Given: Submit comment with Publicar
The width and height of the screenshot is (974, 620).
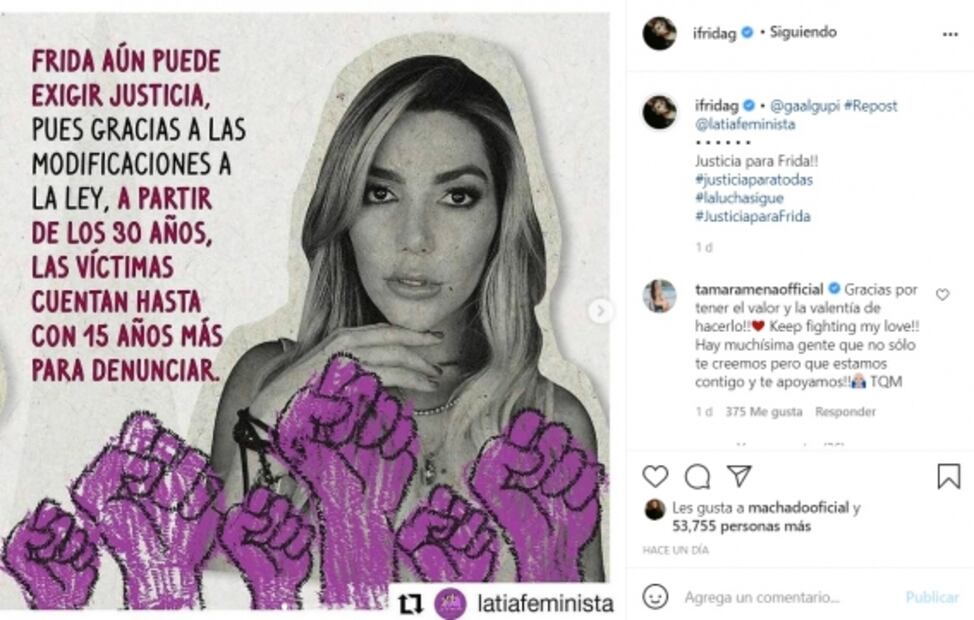Looking at the screenshot, I should [x=932, y=598].
